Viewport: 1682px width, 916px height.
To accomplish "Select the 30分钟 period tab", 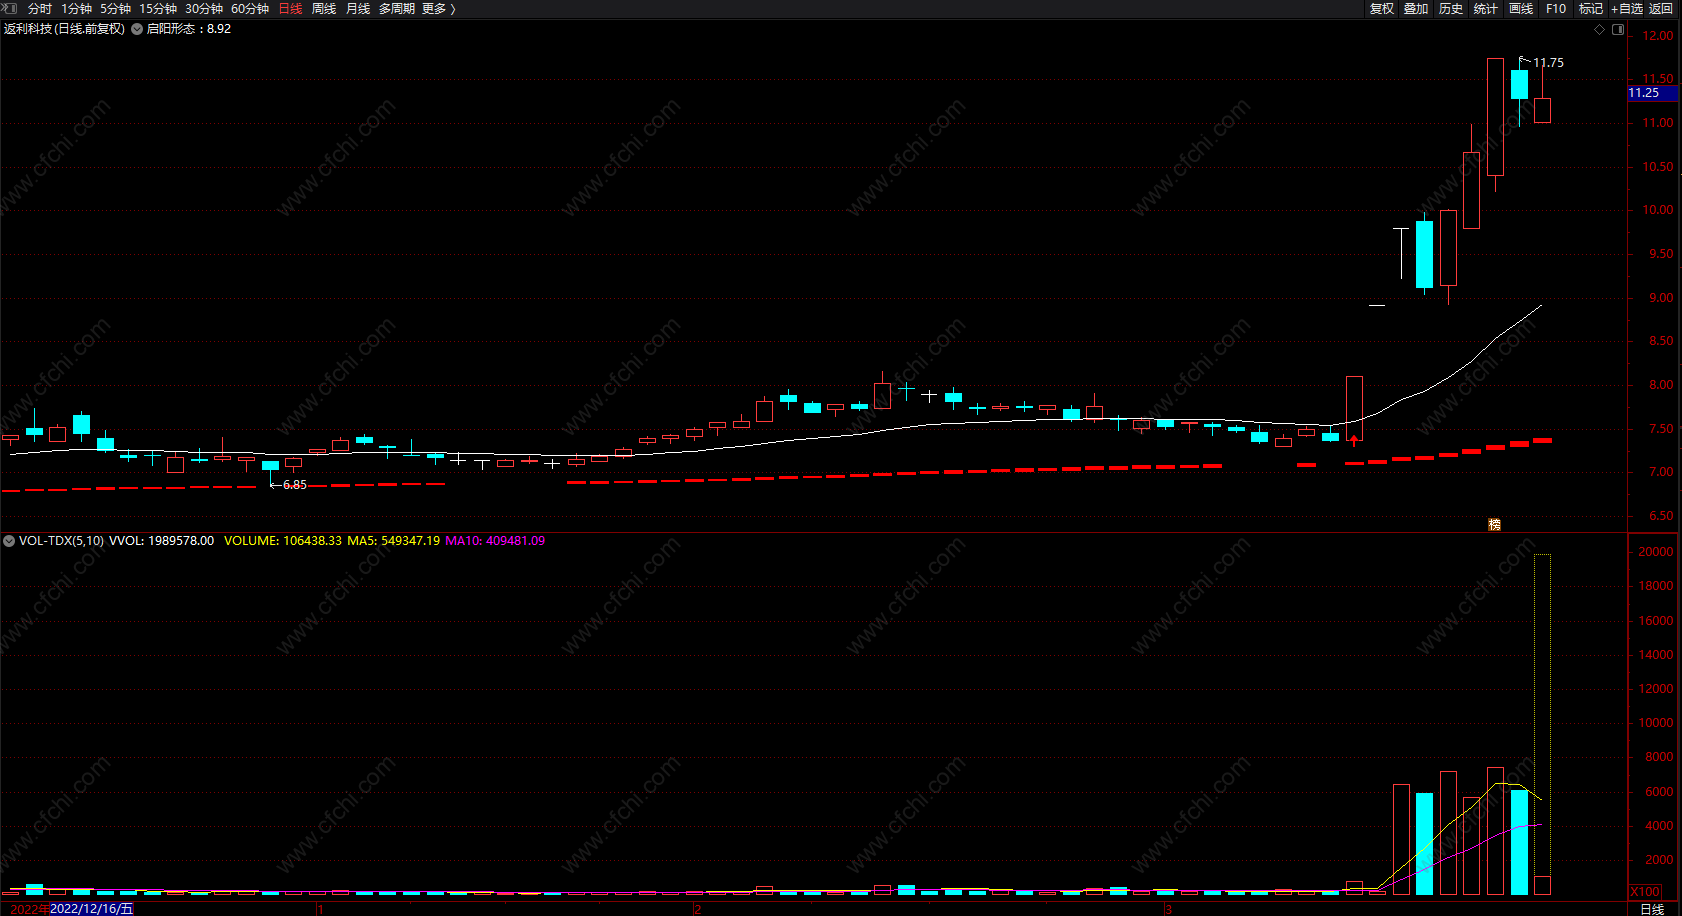I will tap(204, 8).
